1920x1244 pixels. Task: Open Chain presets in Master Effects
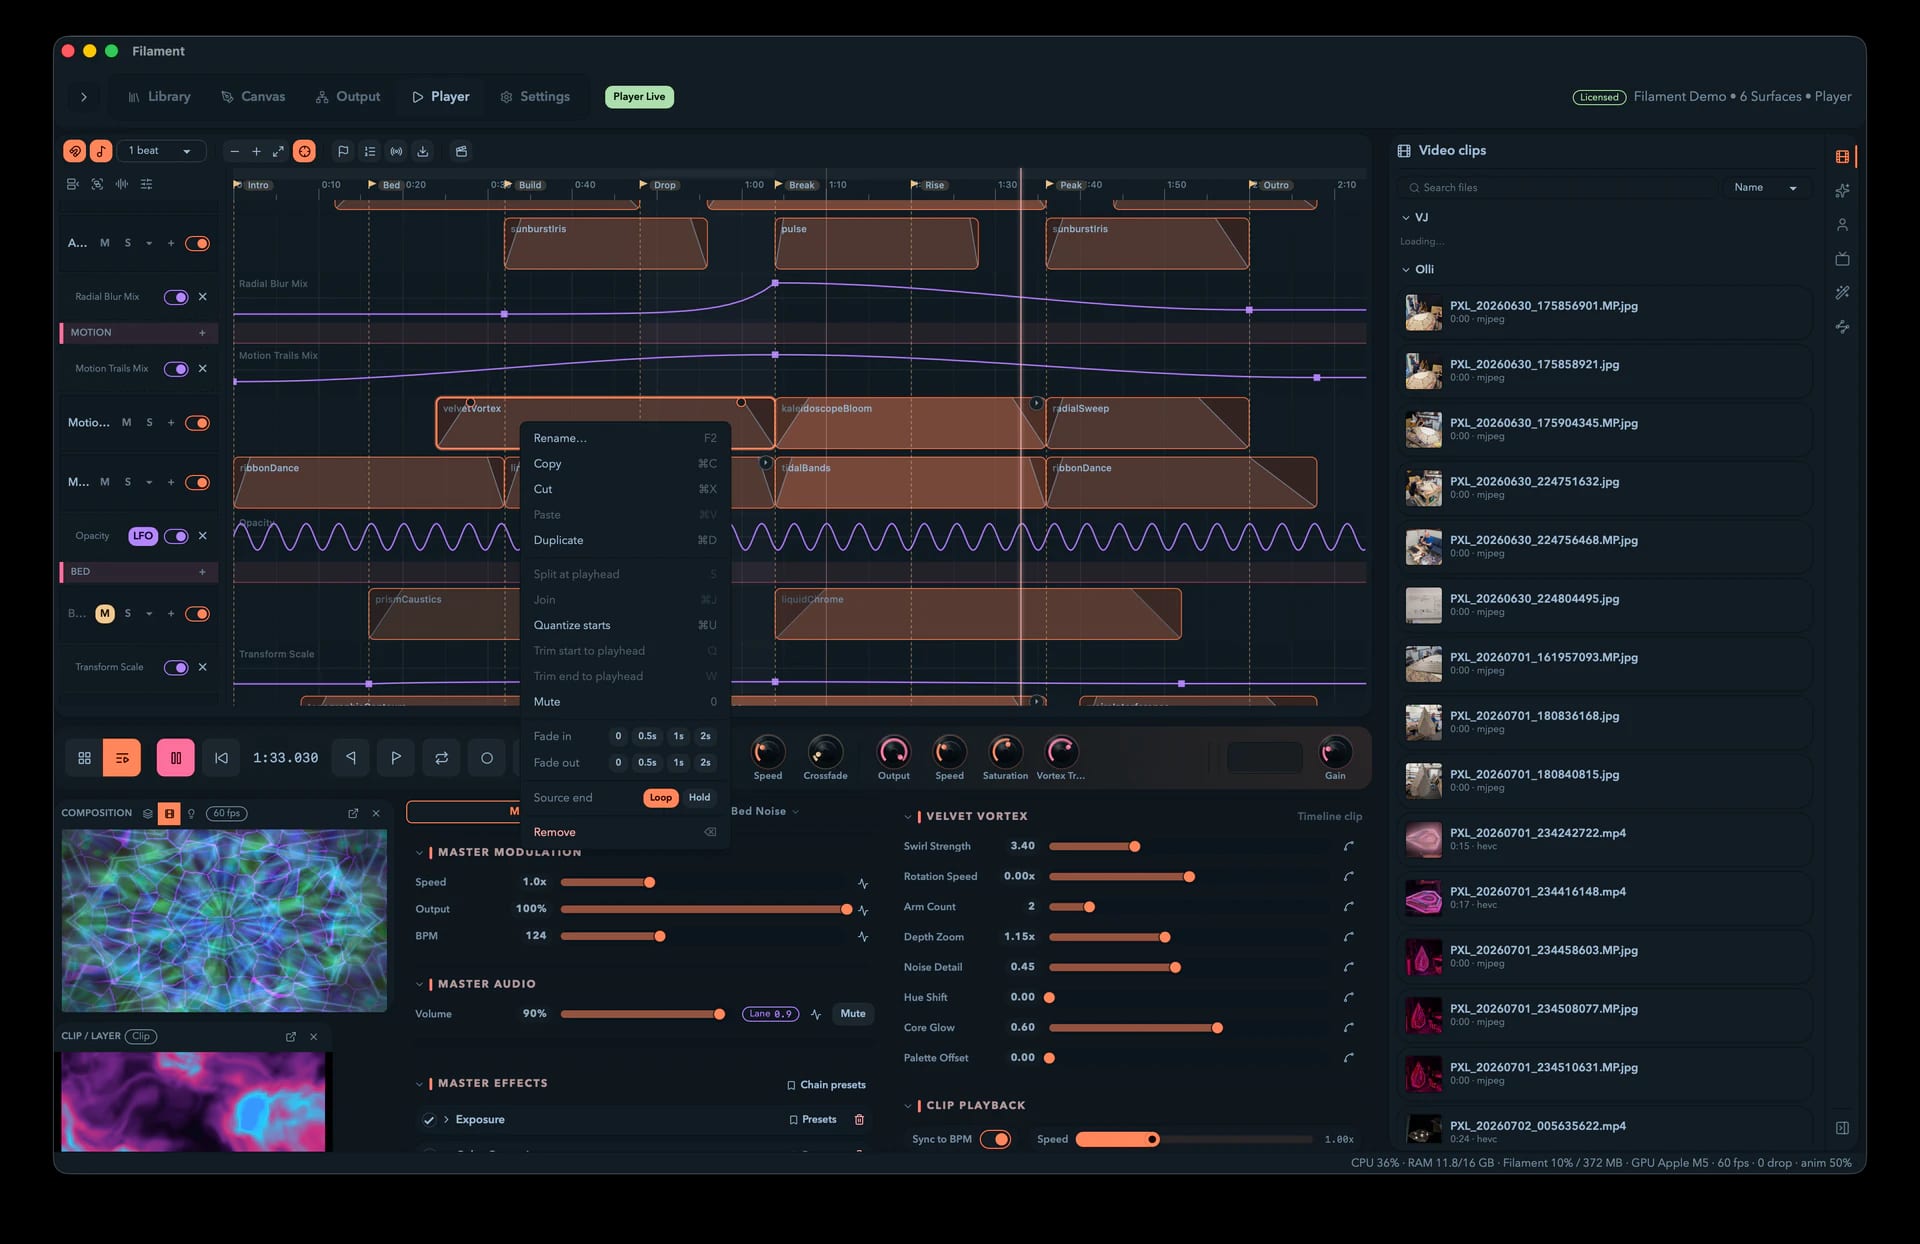[x=826, y=1085]
